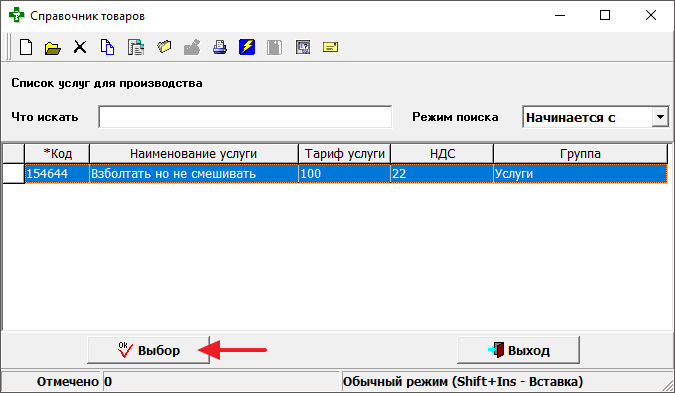This screenshot has width=675, height=393.
Task: Maximize the Справочник товаров window
Action: [x=605, y=15]
